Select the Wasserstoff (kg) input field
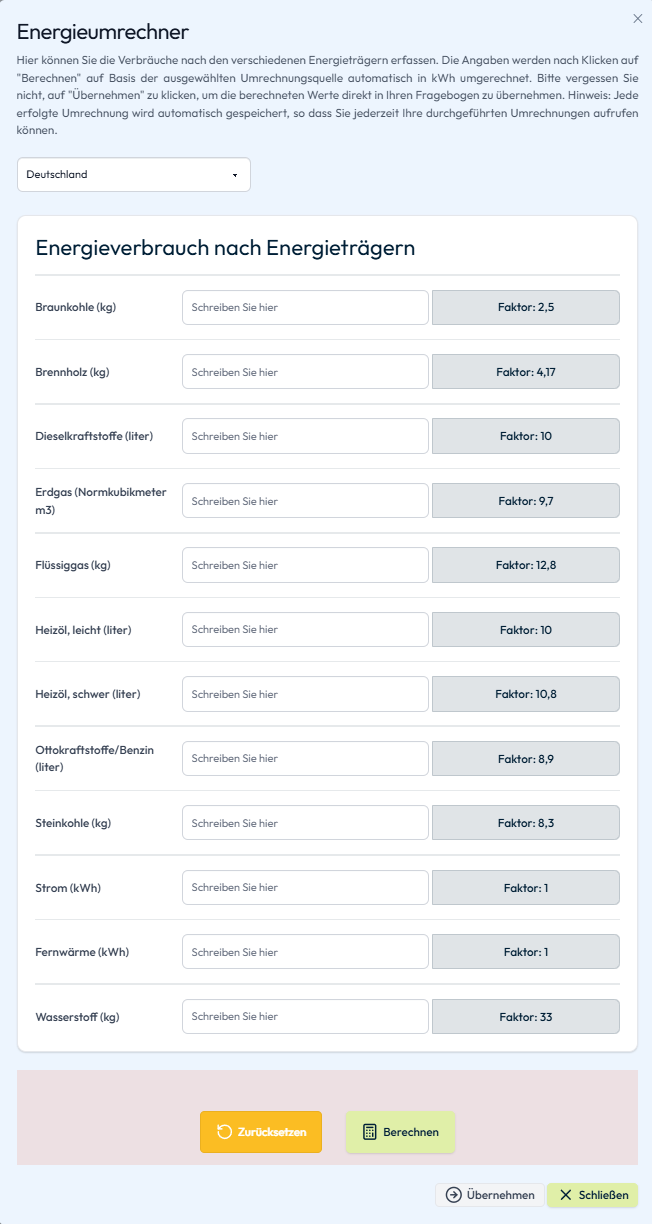Screen dimensions: 652x1224 pos(305,1017)
